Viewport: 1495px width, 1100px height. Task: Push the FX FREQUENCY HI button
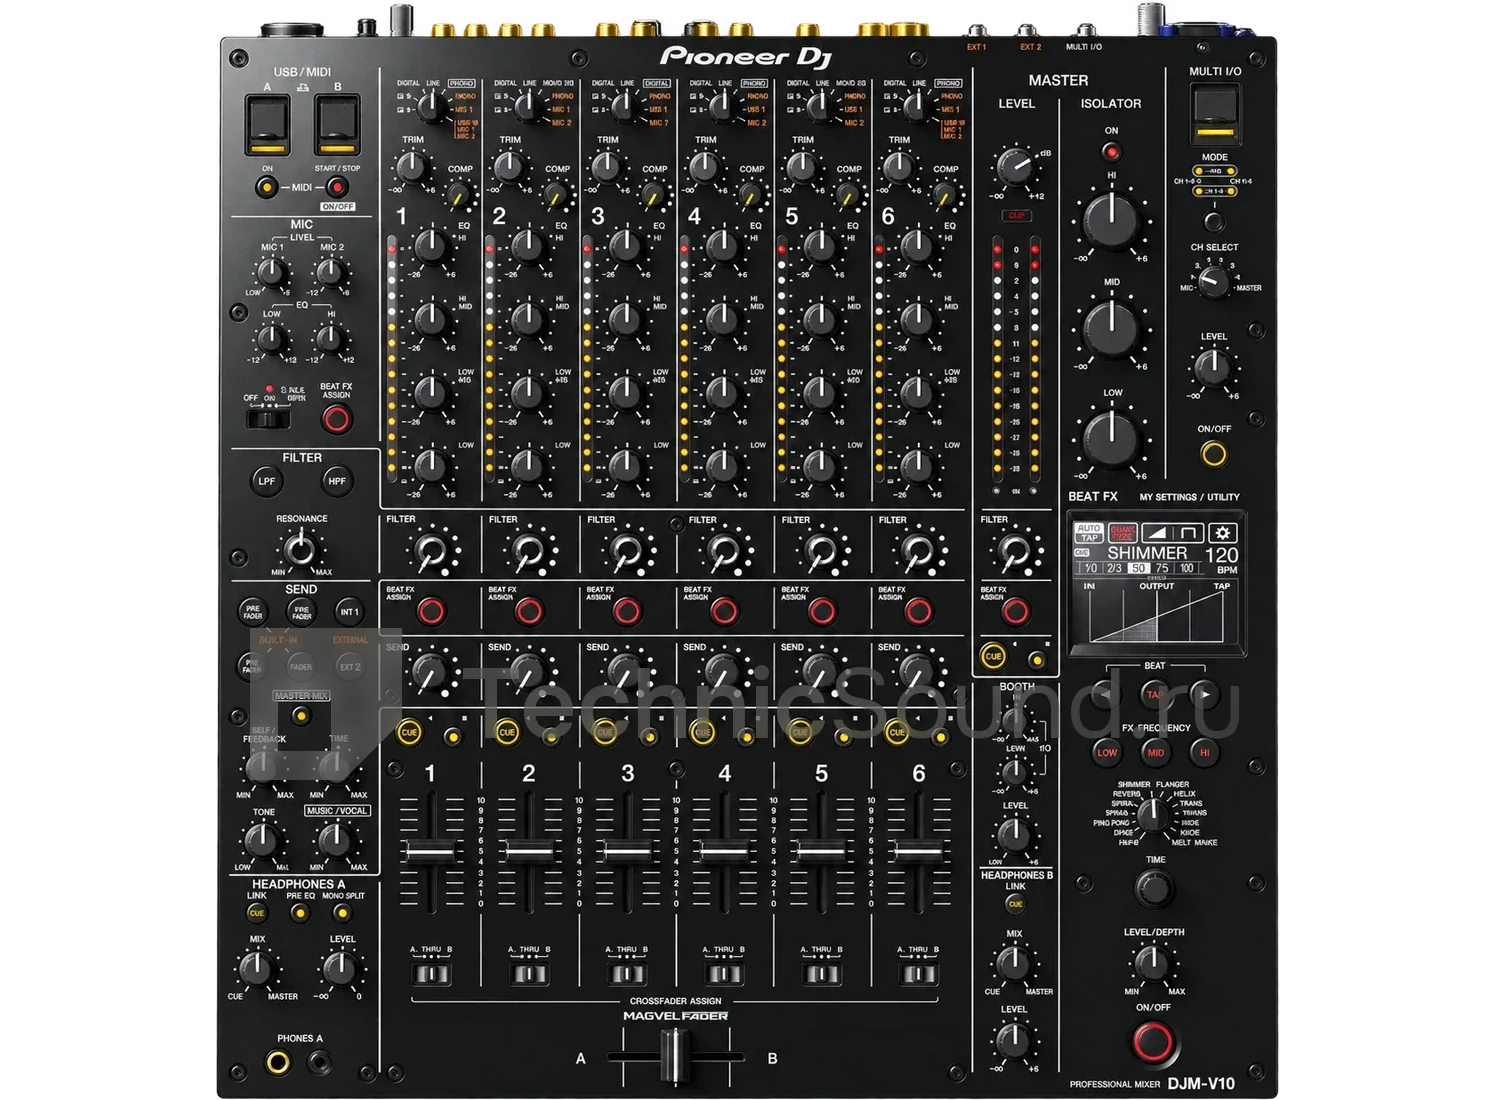(x=1204, y=752)
